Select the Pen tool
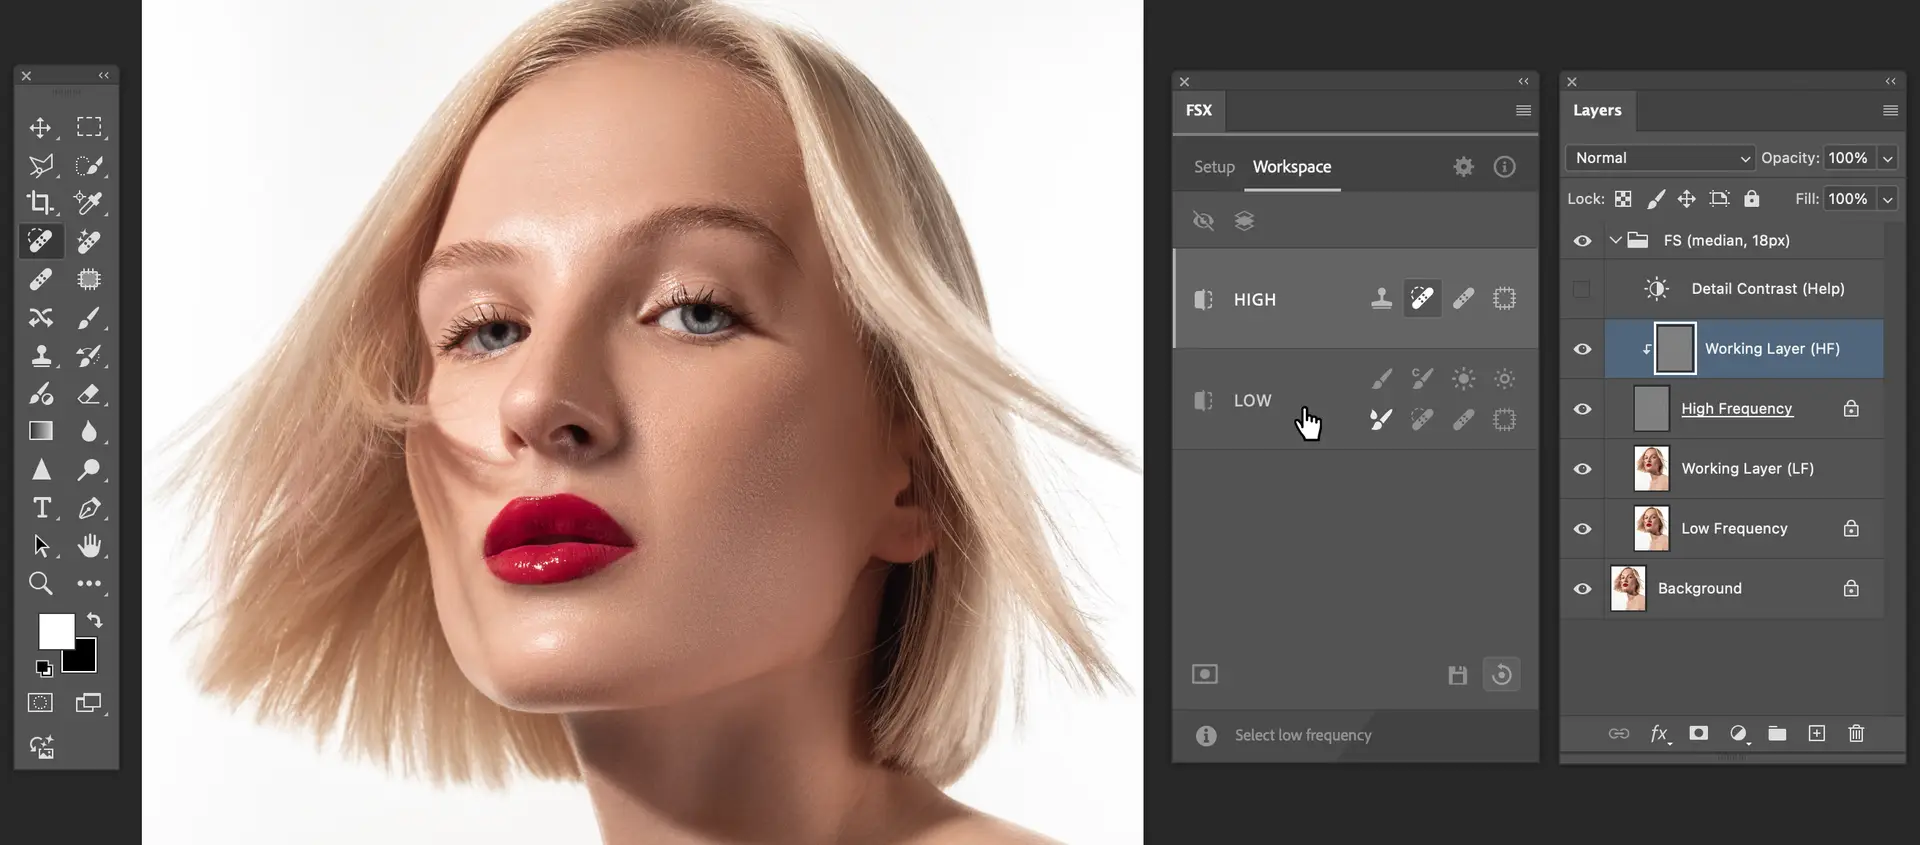 tap(89, 508)
